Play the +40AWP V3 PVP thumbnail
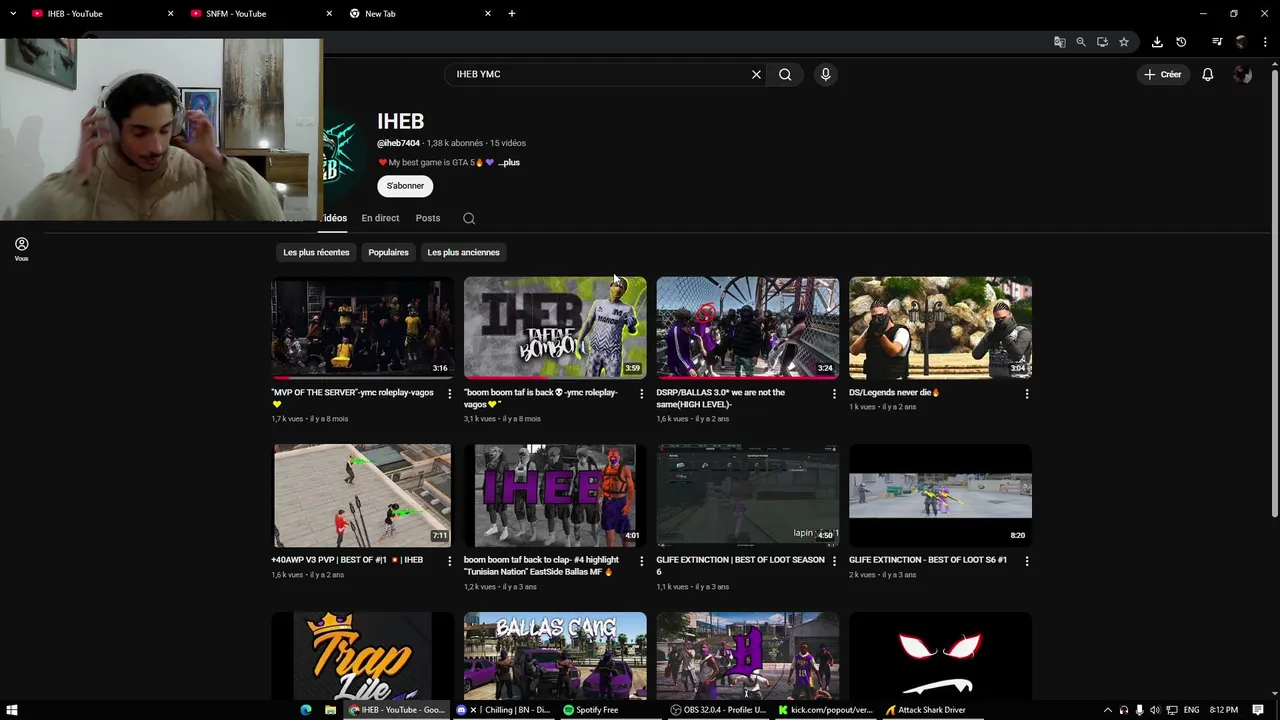Image resolution: width=1280 pixels, height=720 pixels. point(362,496)
